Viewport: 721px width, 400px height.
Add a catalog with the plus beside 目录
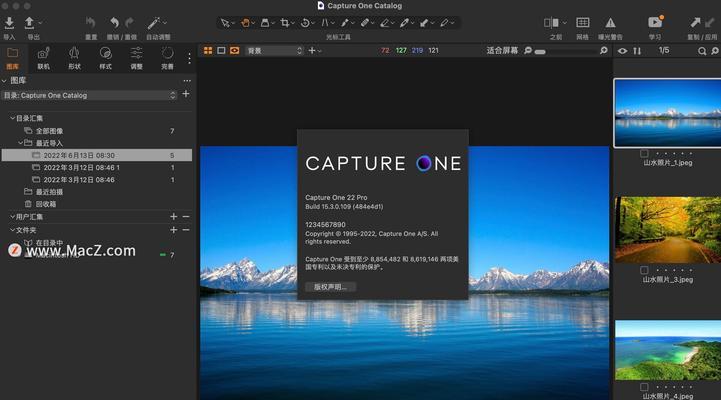[186, 94]
